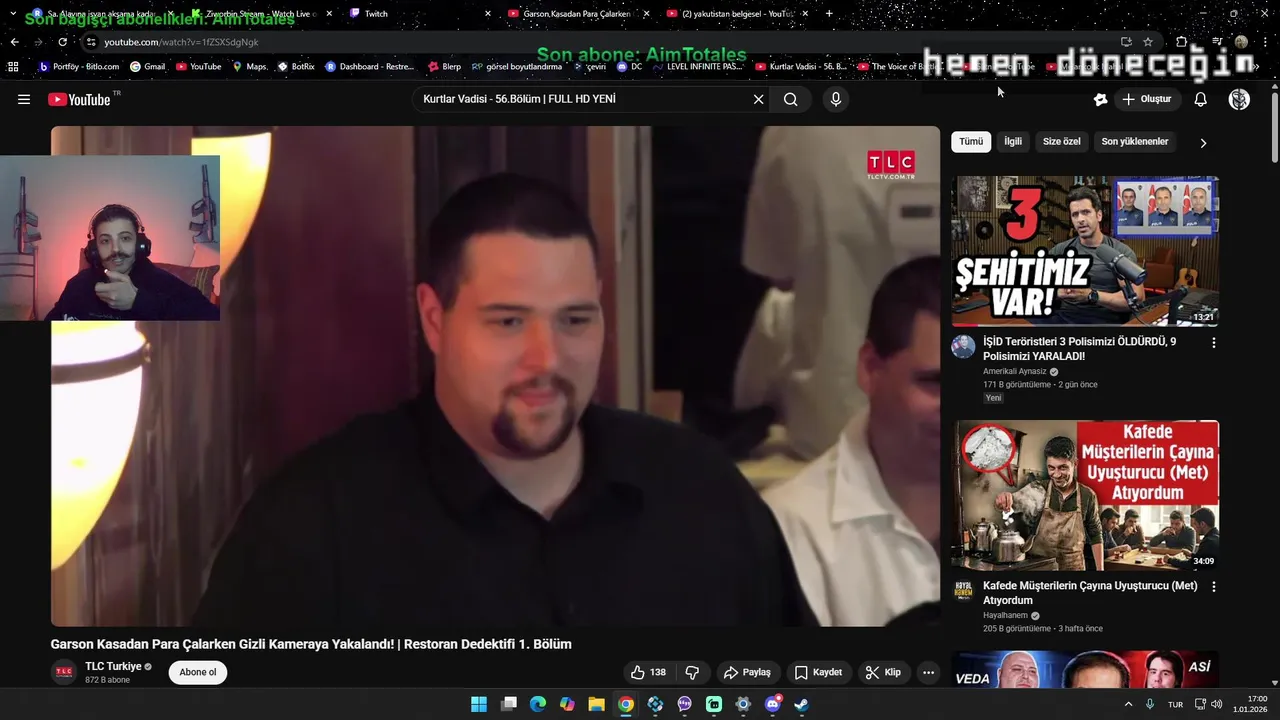Open the Gmail bookmark

147,67
